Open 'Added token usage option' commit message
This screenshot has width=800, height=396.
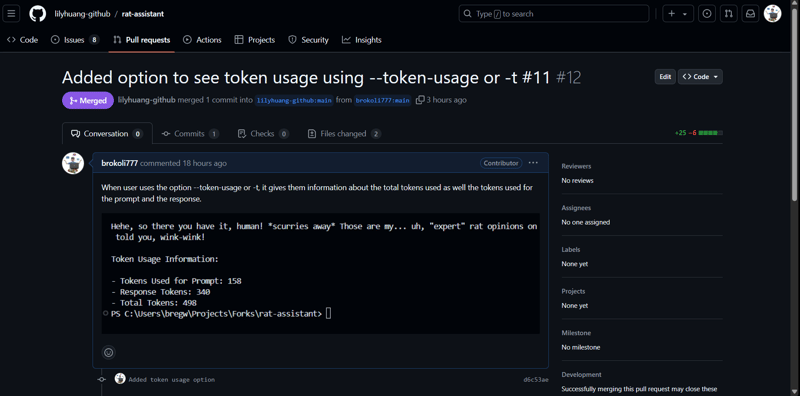click(x=171, y=380)
